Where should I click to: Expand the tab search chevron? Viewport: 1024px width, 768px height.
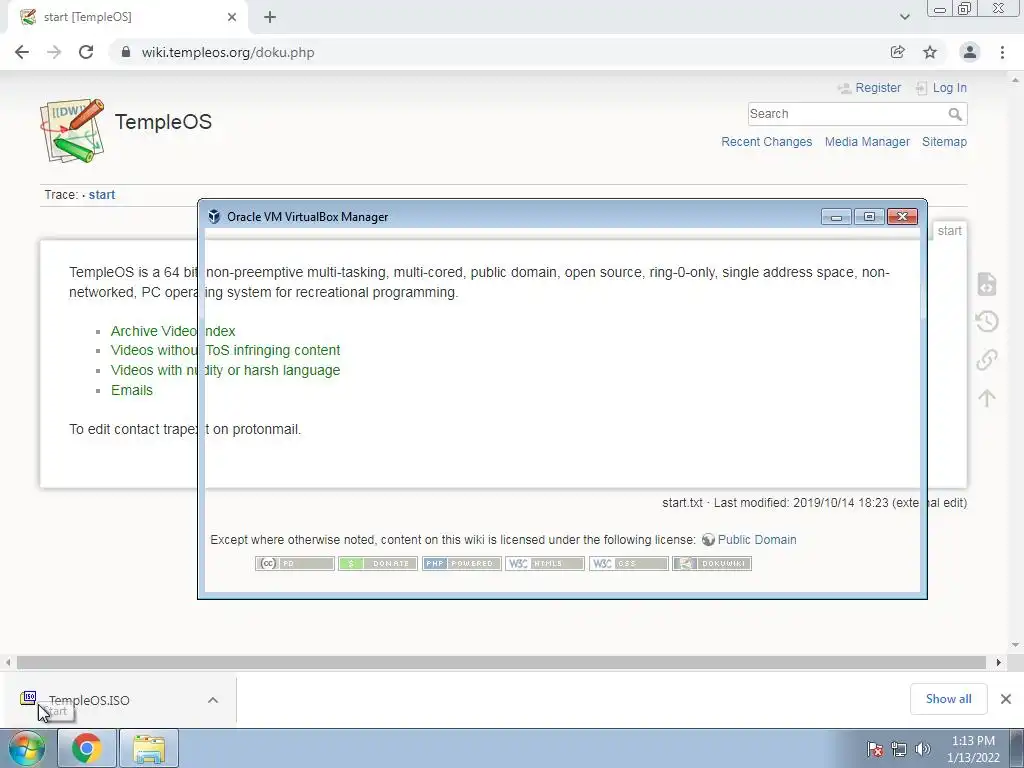point(904,17)
